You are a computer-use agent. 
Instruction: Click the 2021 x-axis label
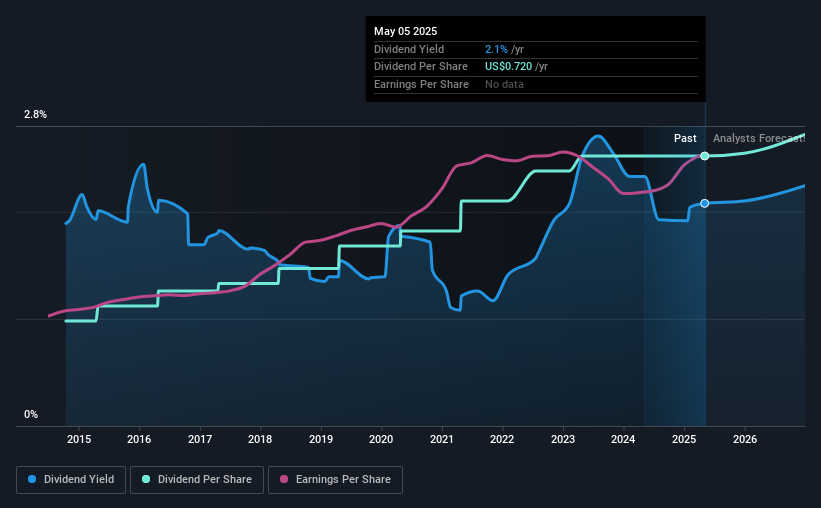coord(442,439)
